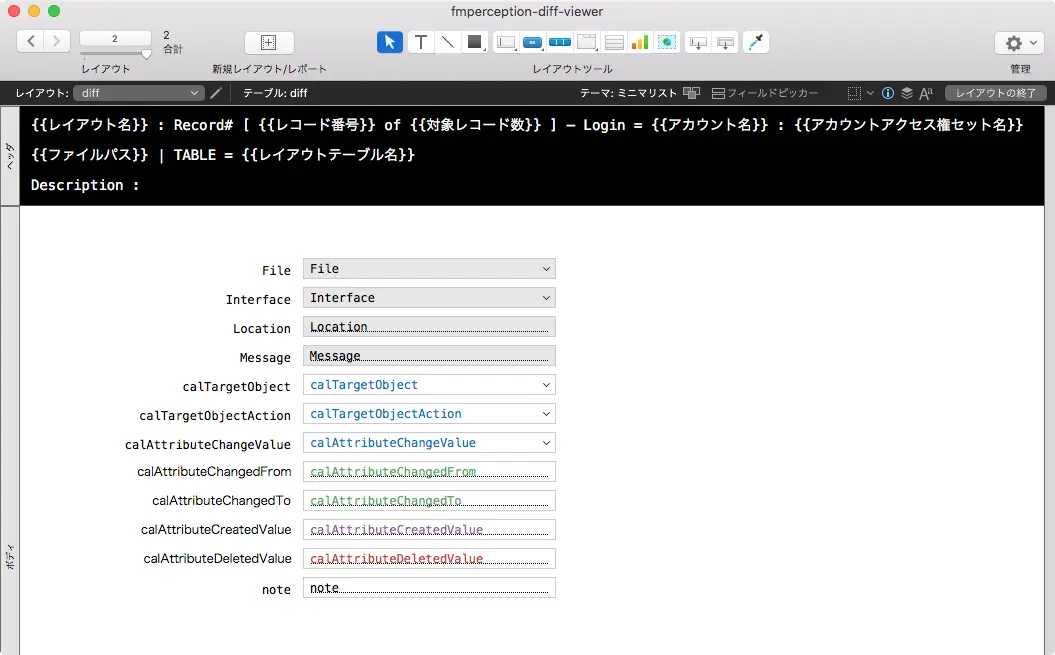Select the 'calAttributeCreatedValue' field label

pyautogui.click(x=216, y=529)
